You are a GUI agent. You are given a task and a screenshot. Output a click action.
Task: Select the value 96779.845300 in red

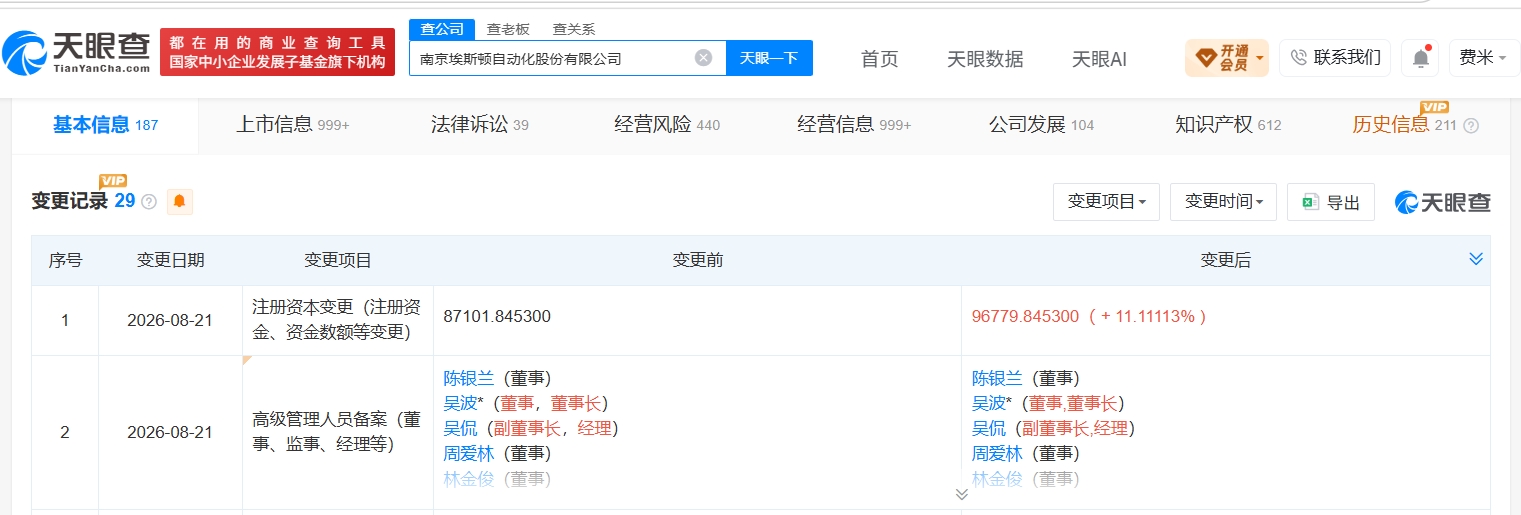click(1025, 316)
